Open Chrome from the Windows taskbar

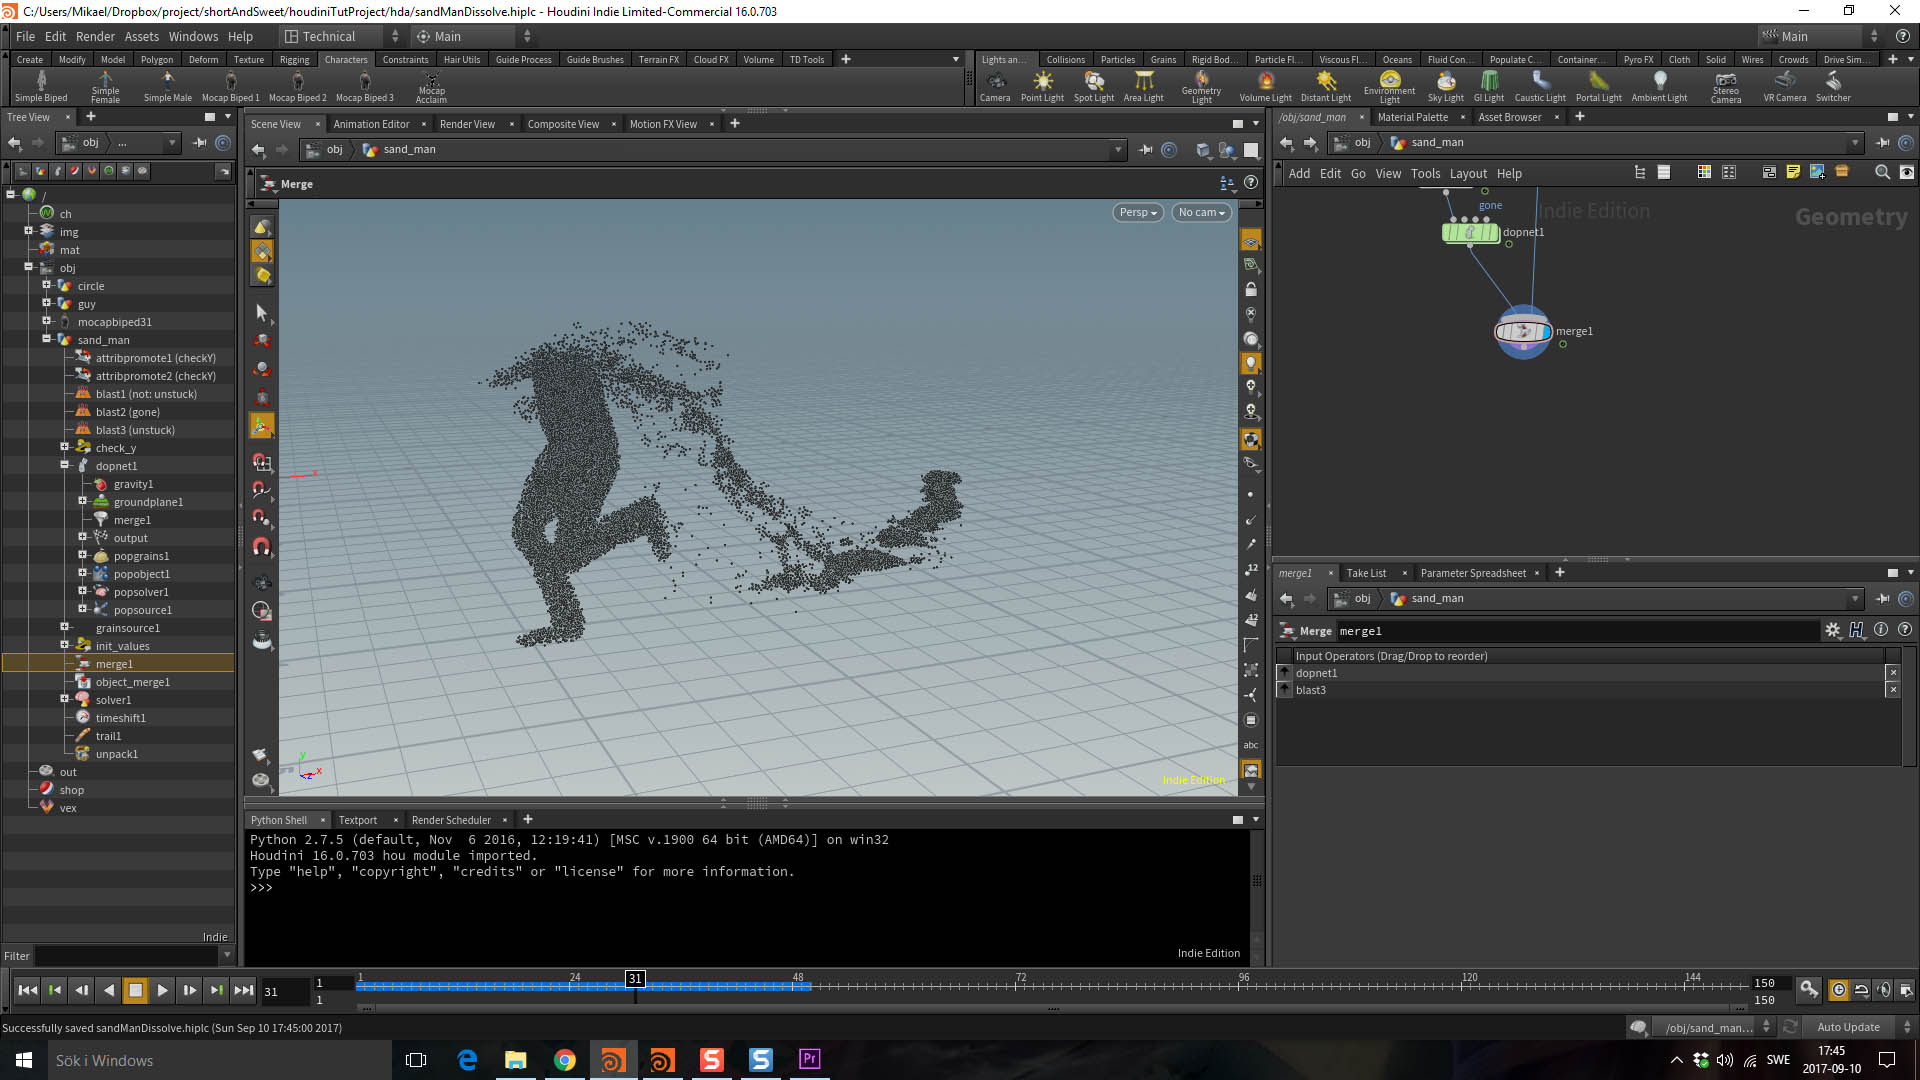coord(565,1060)
